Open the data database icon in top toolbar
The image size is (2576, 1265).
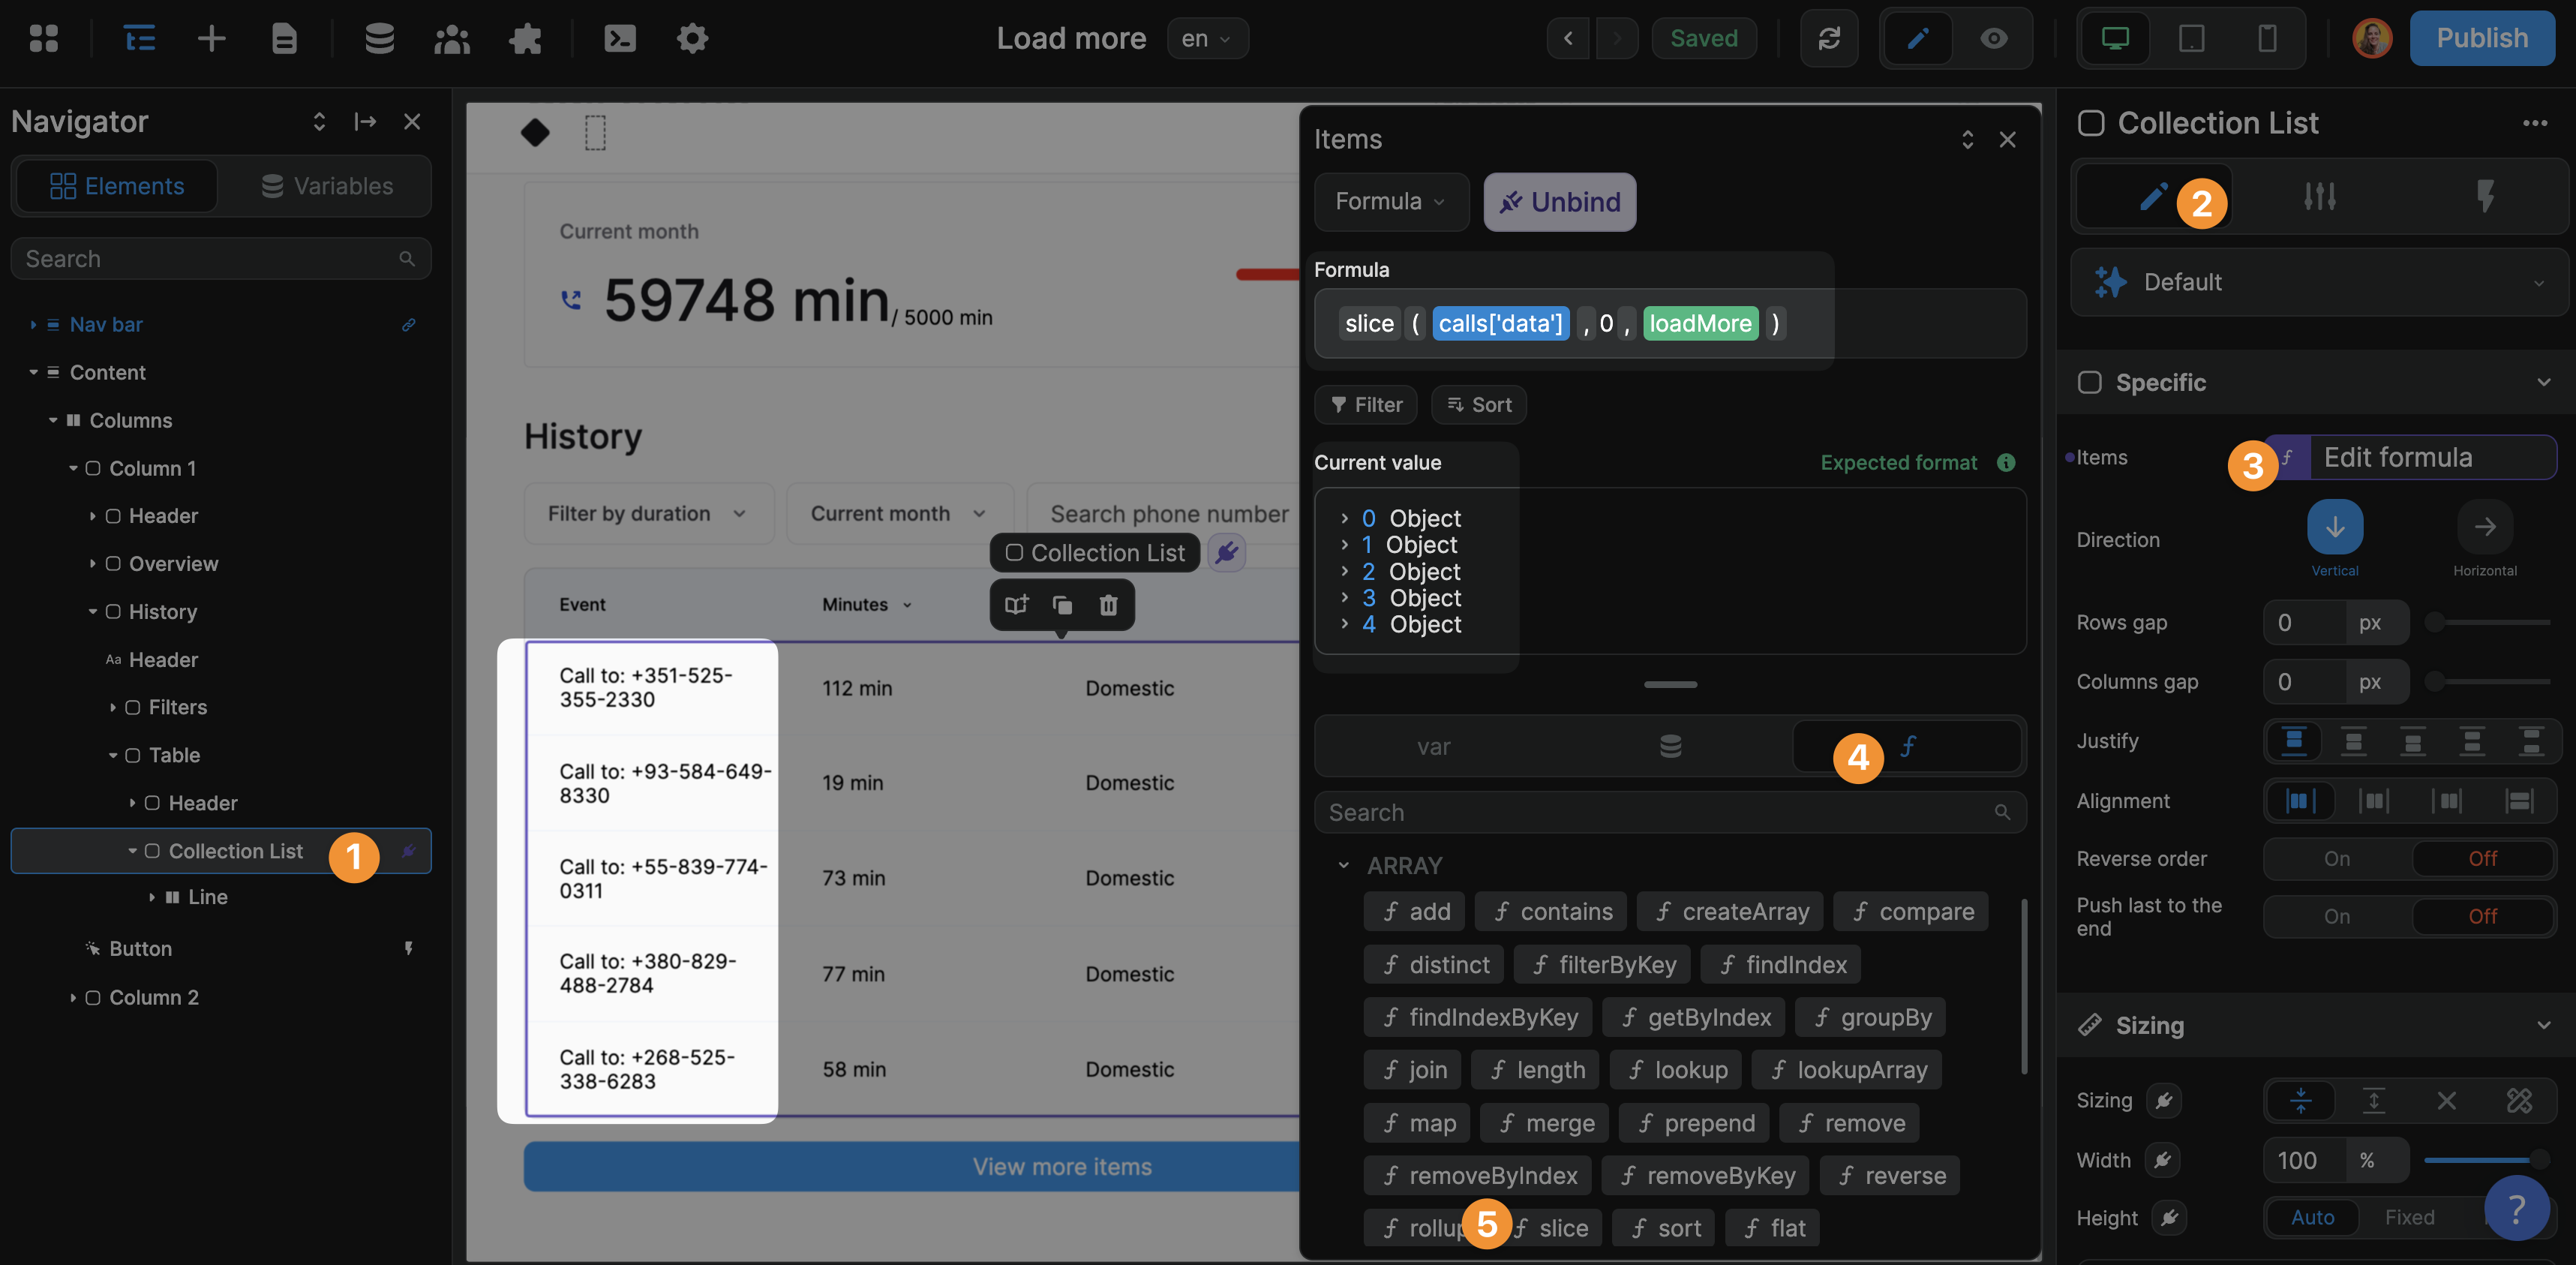379,38
